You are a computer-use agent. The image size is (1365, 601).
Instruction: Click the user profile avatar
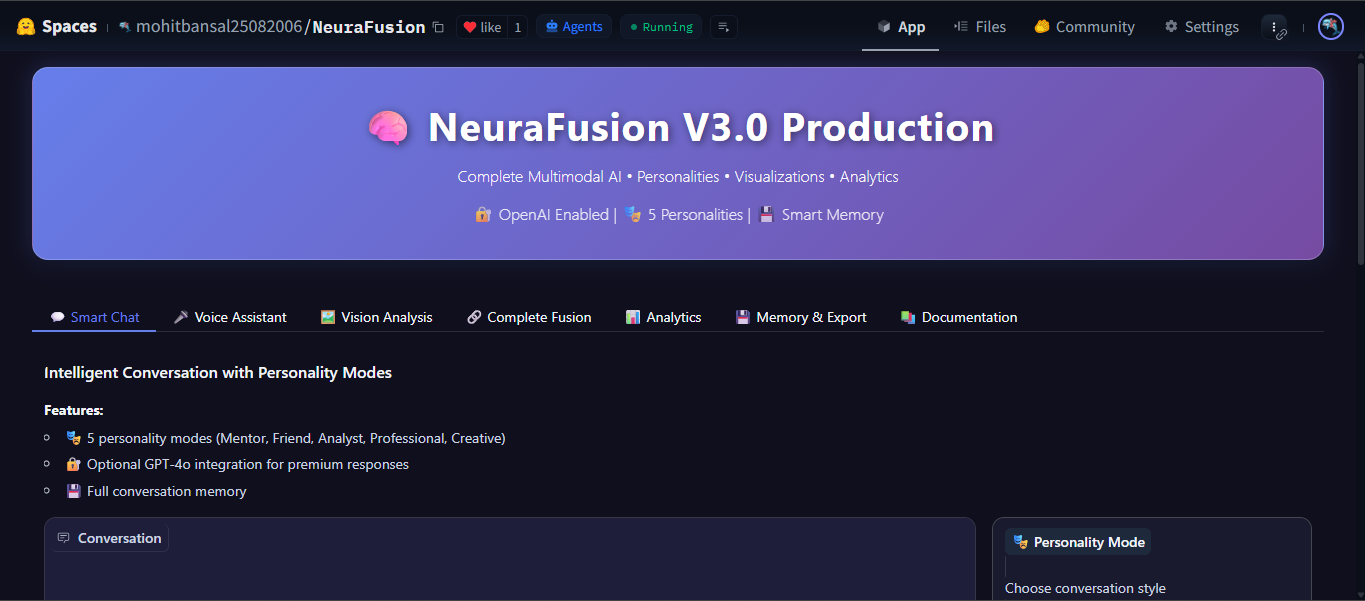(x=1330, y=27)
